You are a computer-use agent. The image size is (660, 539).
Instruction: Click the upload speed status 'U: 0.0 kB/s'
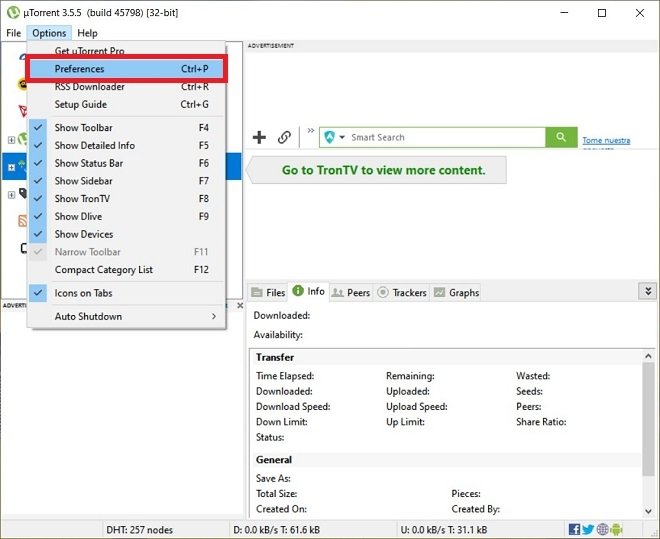444,530
